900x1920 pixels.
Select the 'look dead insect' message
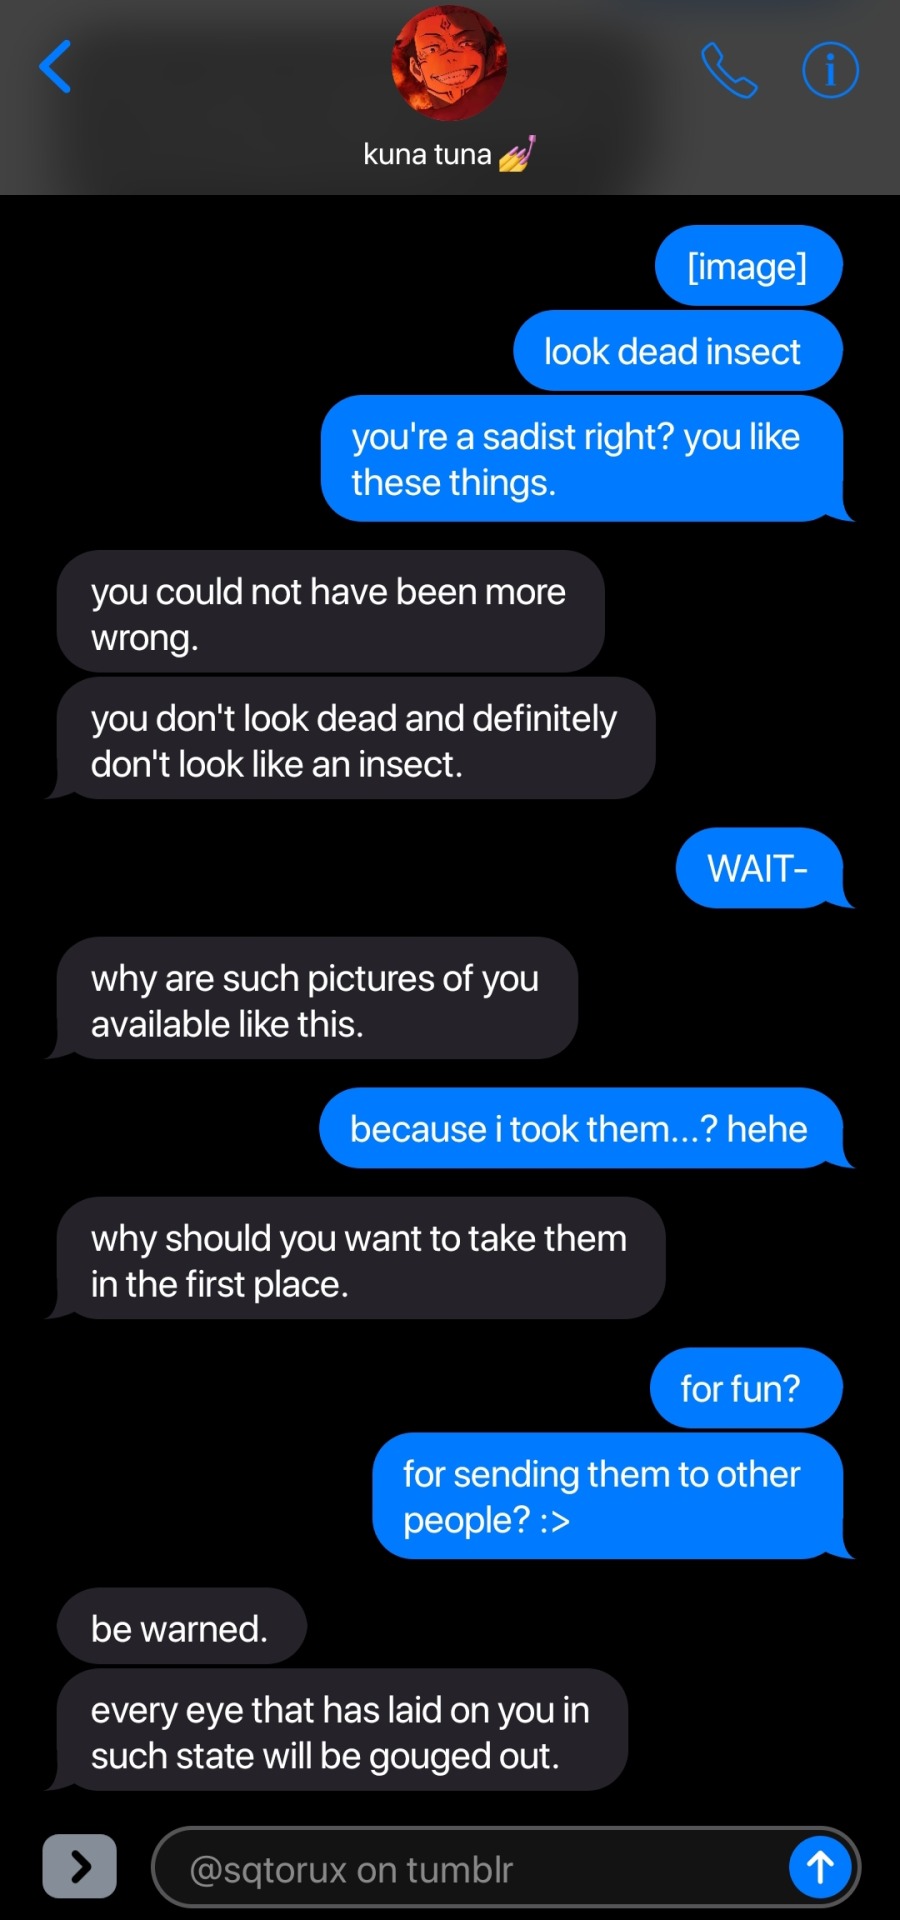pyautogui.click(x=678, y=351)
